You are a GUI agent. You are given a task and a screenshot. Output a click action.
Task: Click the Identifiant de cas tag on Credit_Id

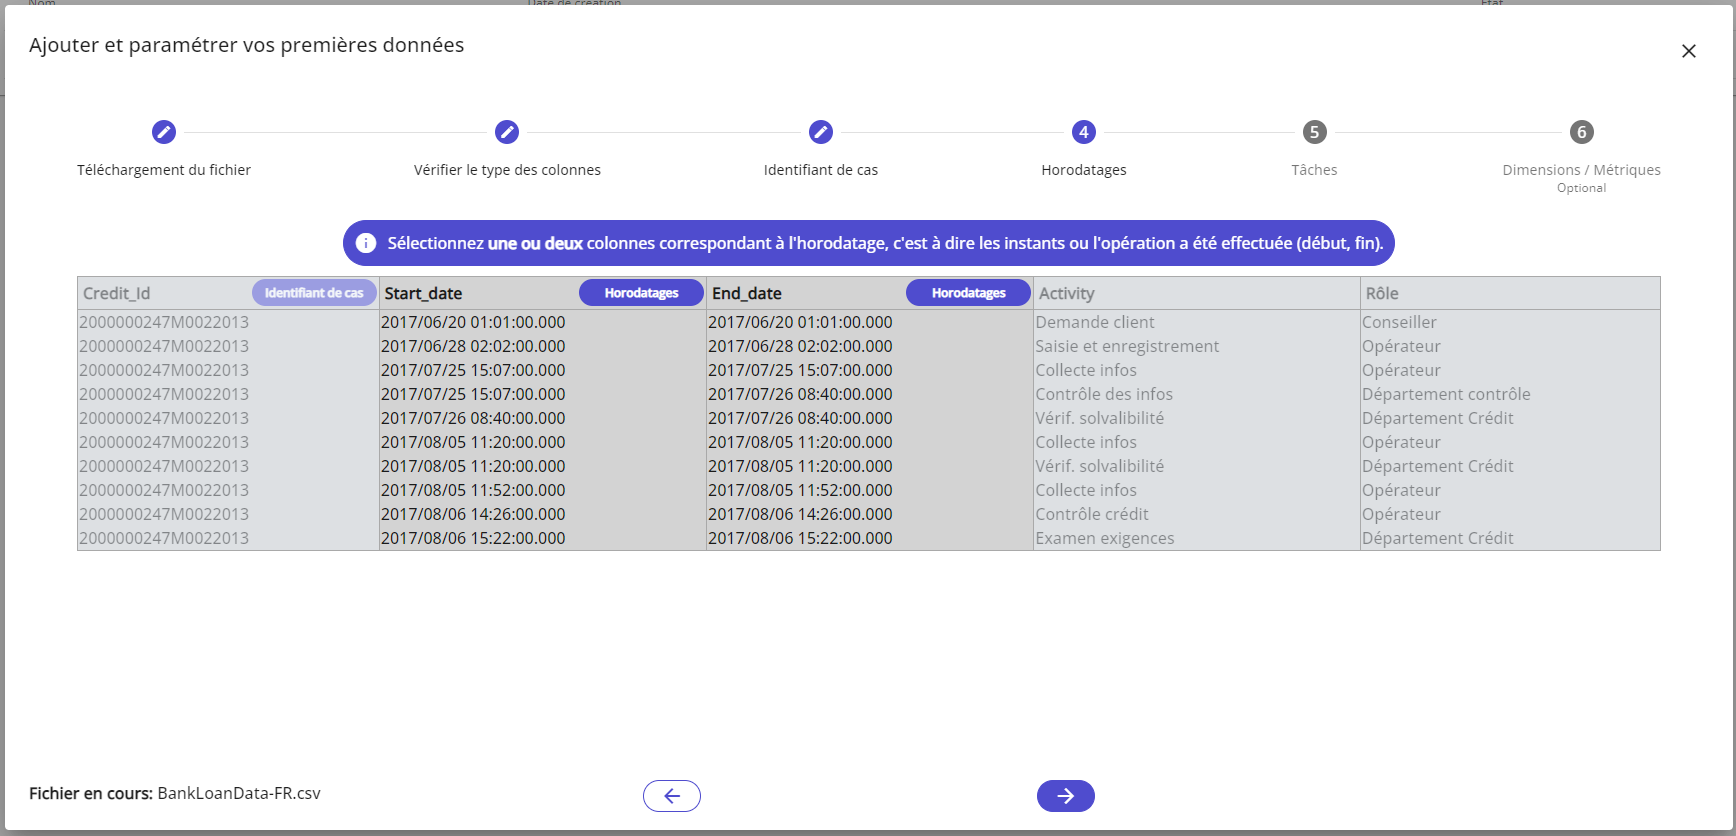[314, 293]
